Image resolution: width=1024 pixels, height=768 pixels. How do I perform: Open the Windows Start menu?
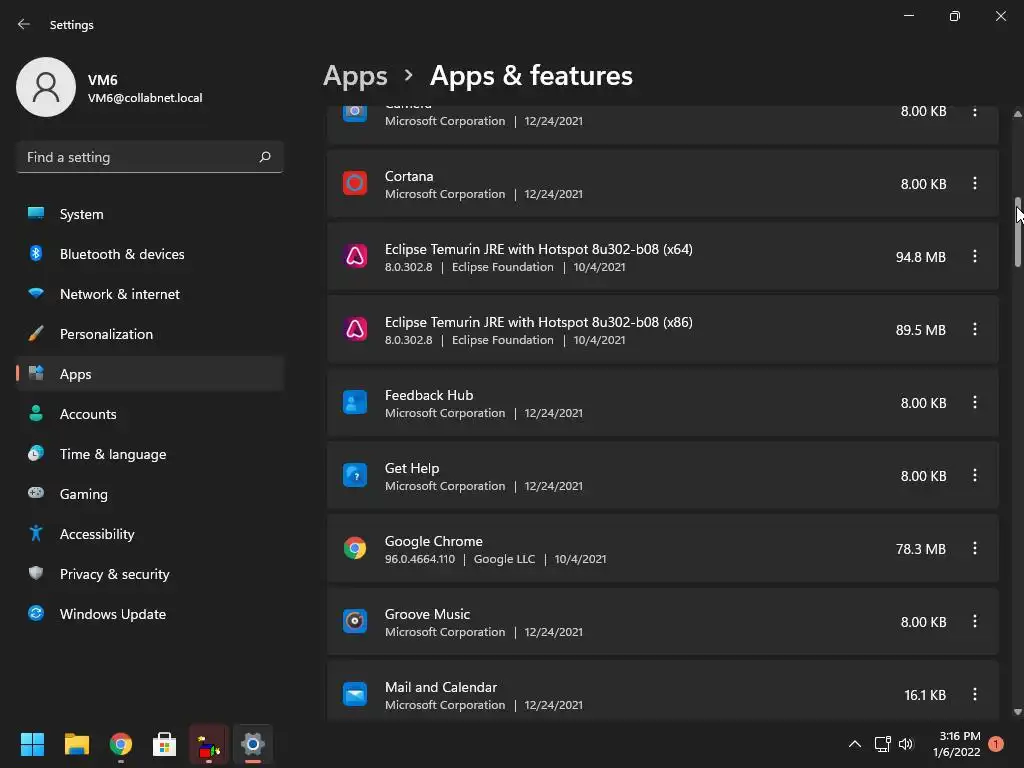pos(32,744)
